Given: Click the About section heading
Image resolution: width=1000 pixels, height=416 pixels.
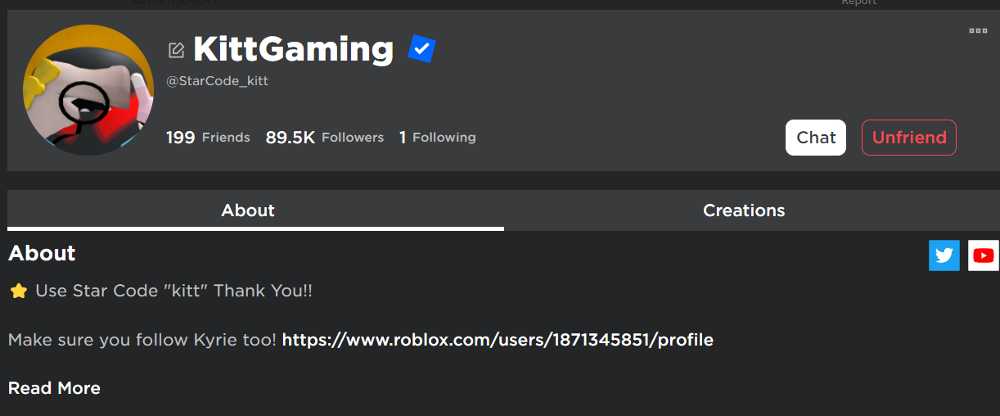Looking at the screenshot, I should [42, 254].
